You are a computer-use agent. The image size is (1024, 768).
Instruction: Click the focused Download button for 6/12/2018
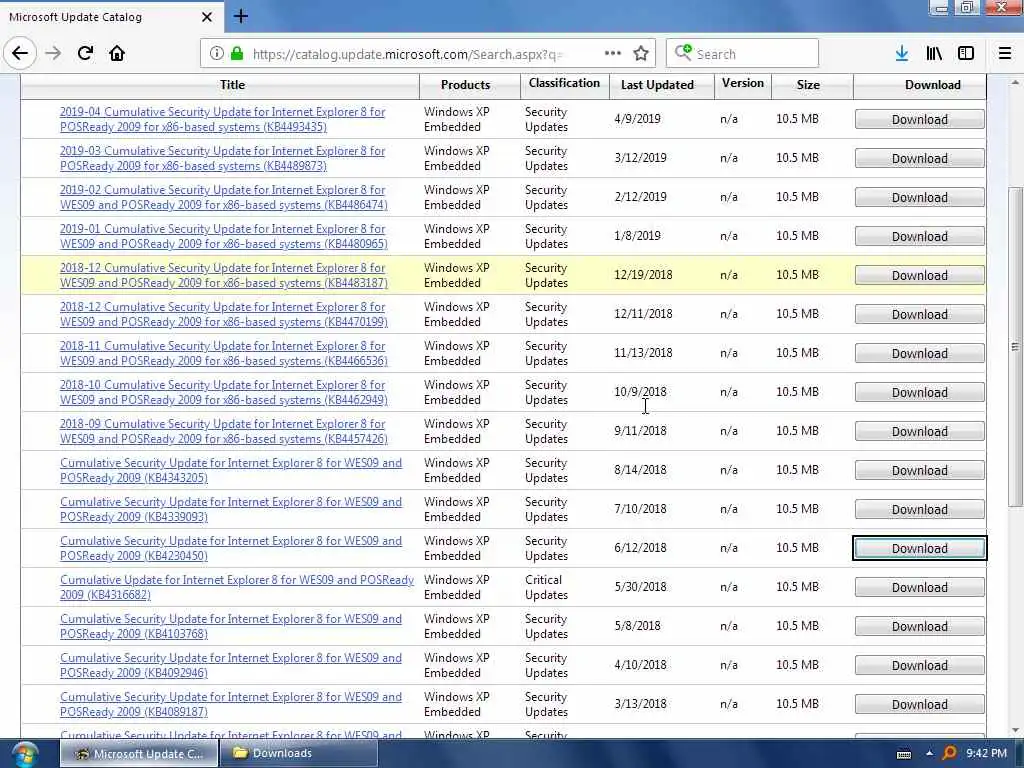(920, 549)
